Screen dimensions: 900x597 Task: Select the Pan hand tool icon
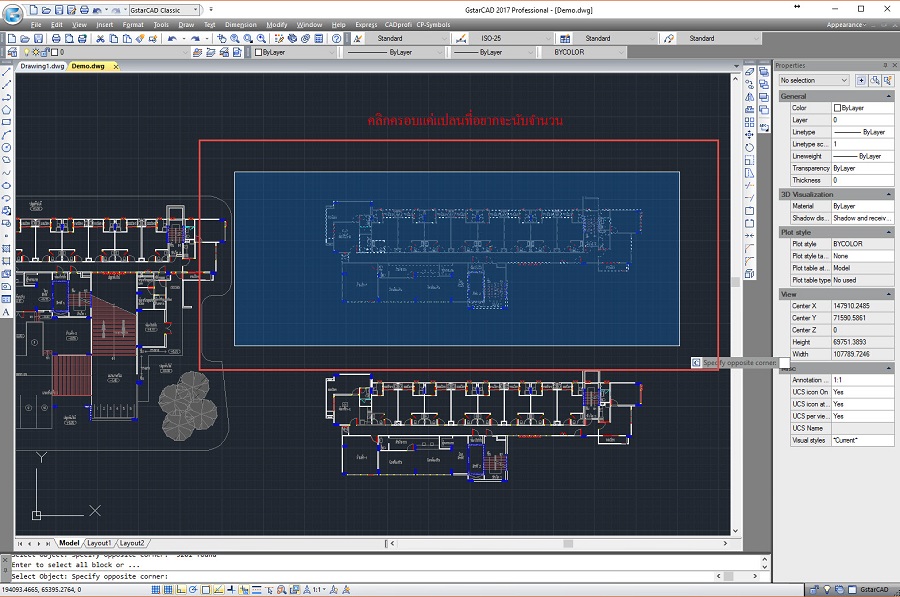point(222,38)
